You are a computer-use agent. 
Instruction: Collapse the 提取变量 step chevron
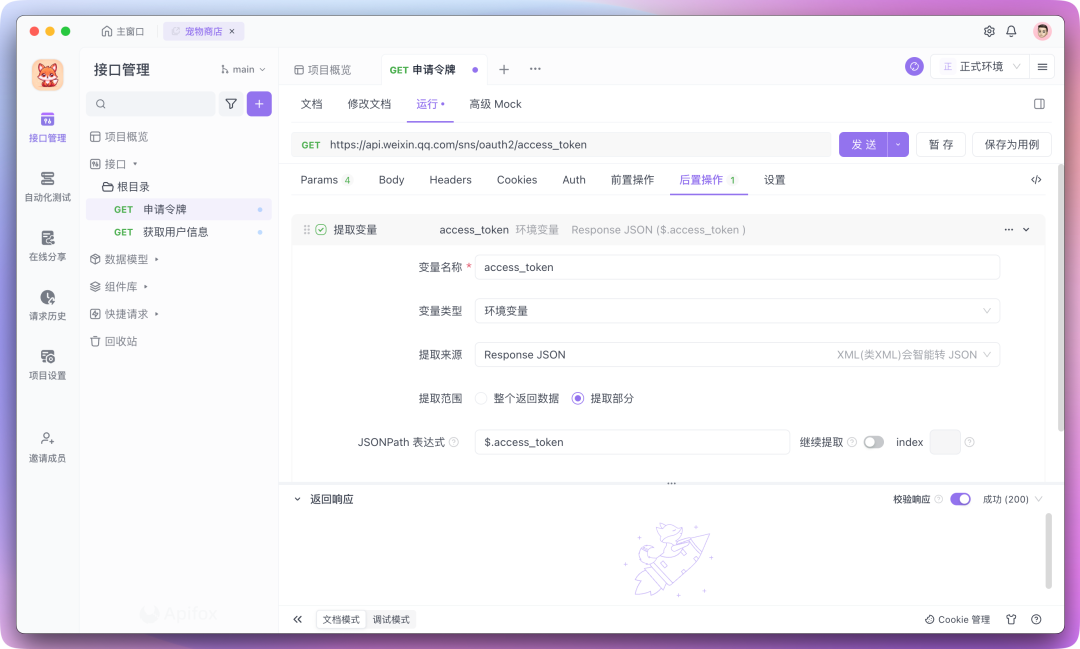pyautogui.click(x=1026, y=229)
